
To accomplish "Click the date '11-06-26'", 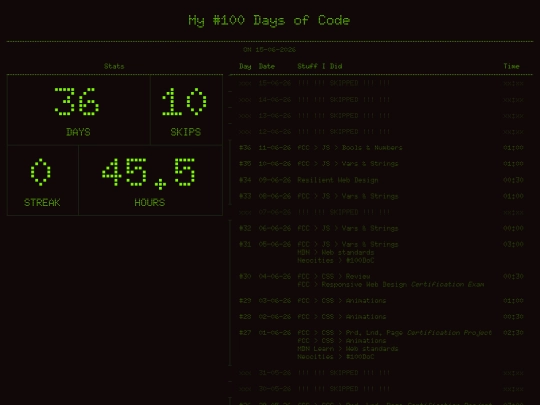I will [275, 148].
